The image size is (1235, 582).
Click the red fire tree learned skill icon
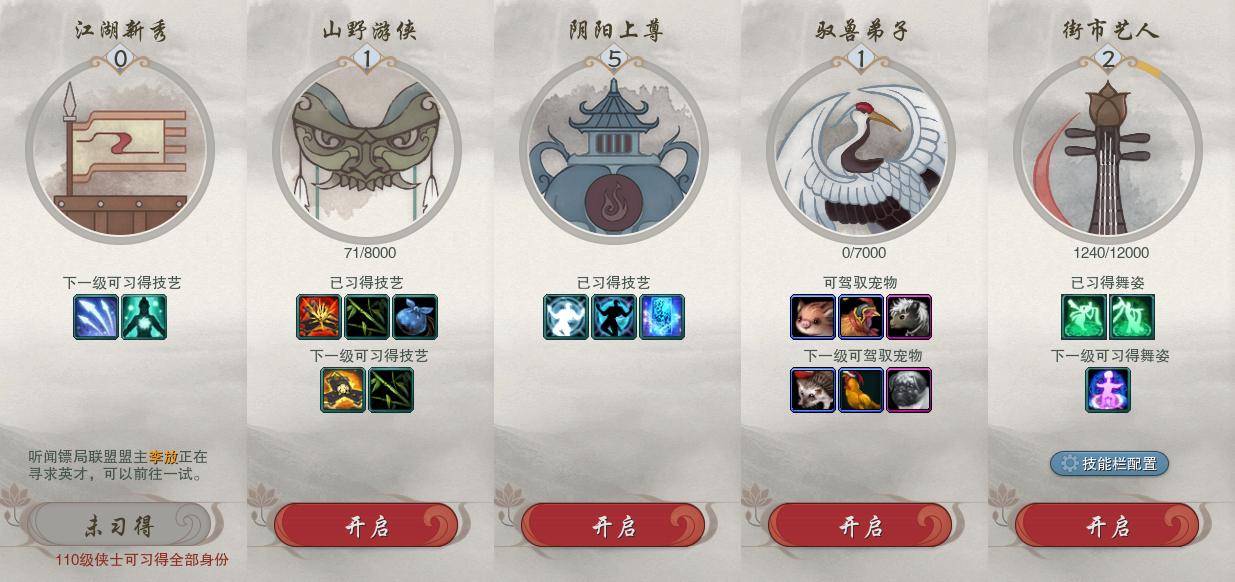[319, 317]
